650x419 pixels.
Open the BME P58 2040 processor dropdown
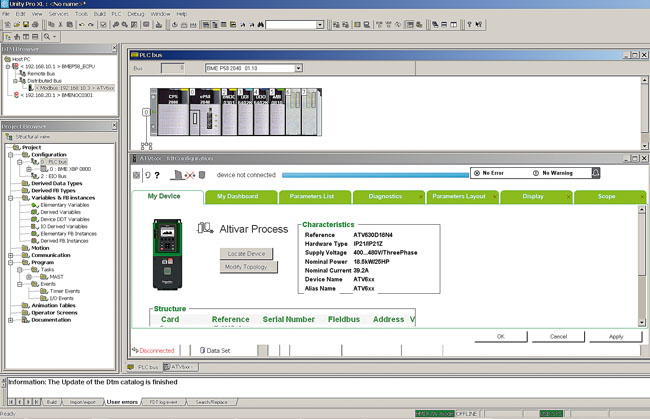[x=298, y=68]
